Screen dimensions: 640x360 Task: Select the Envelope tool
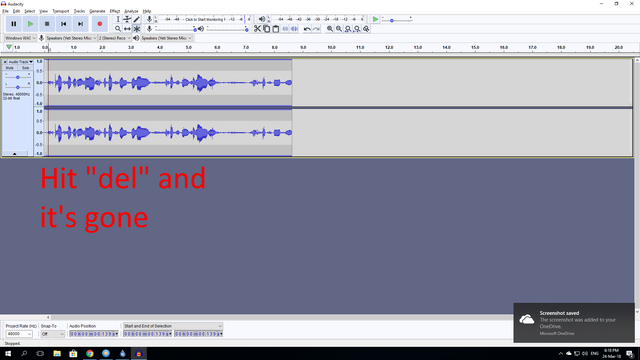point(127,19)
